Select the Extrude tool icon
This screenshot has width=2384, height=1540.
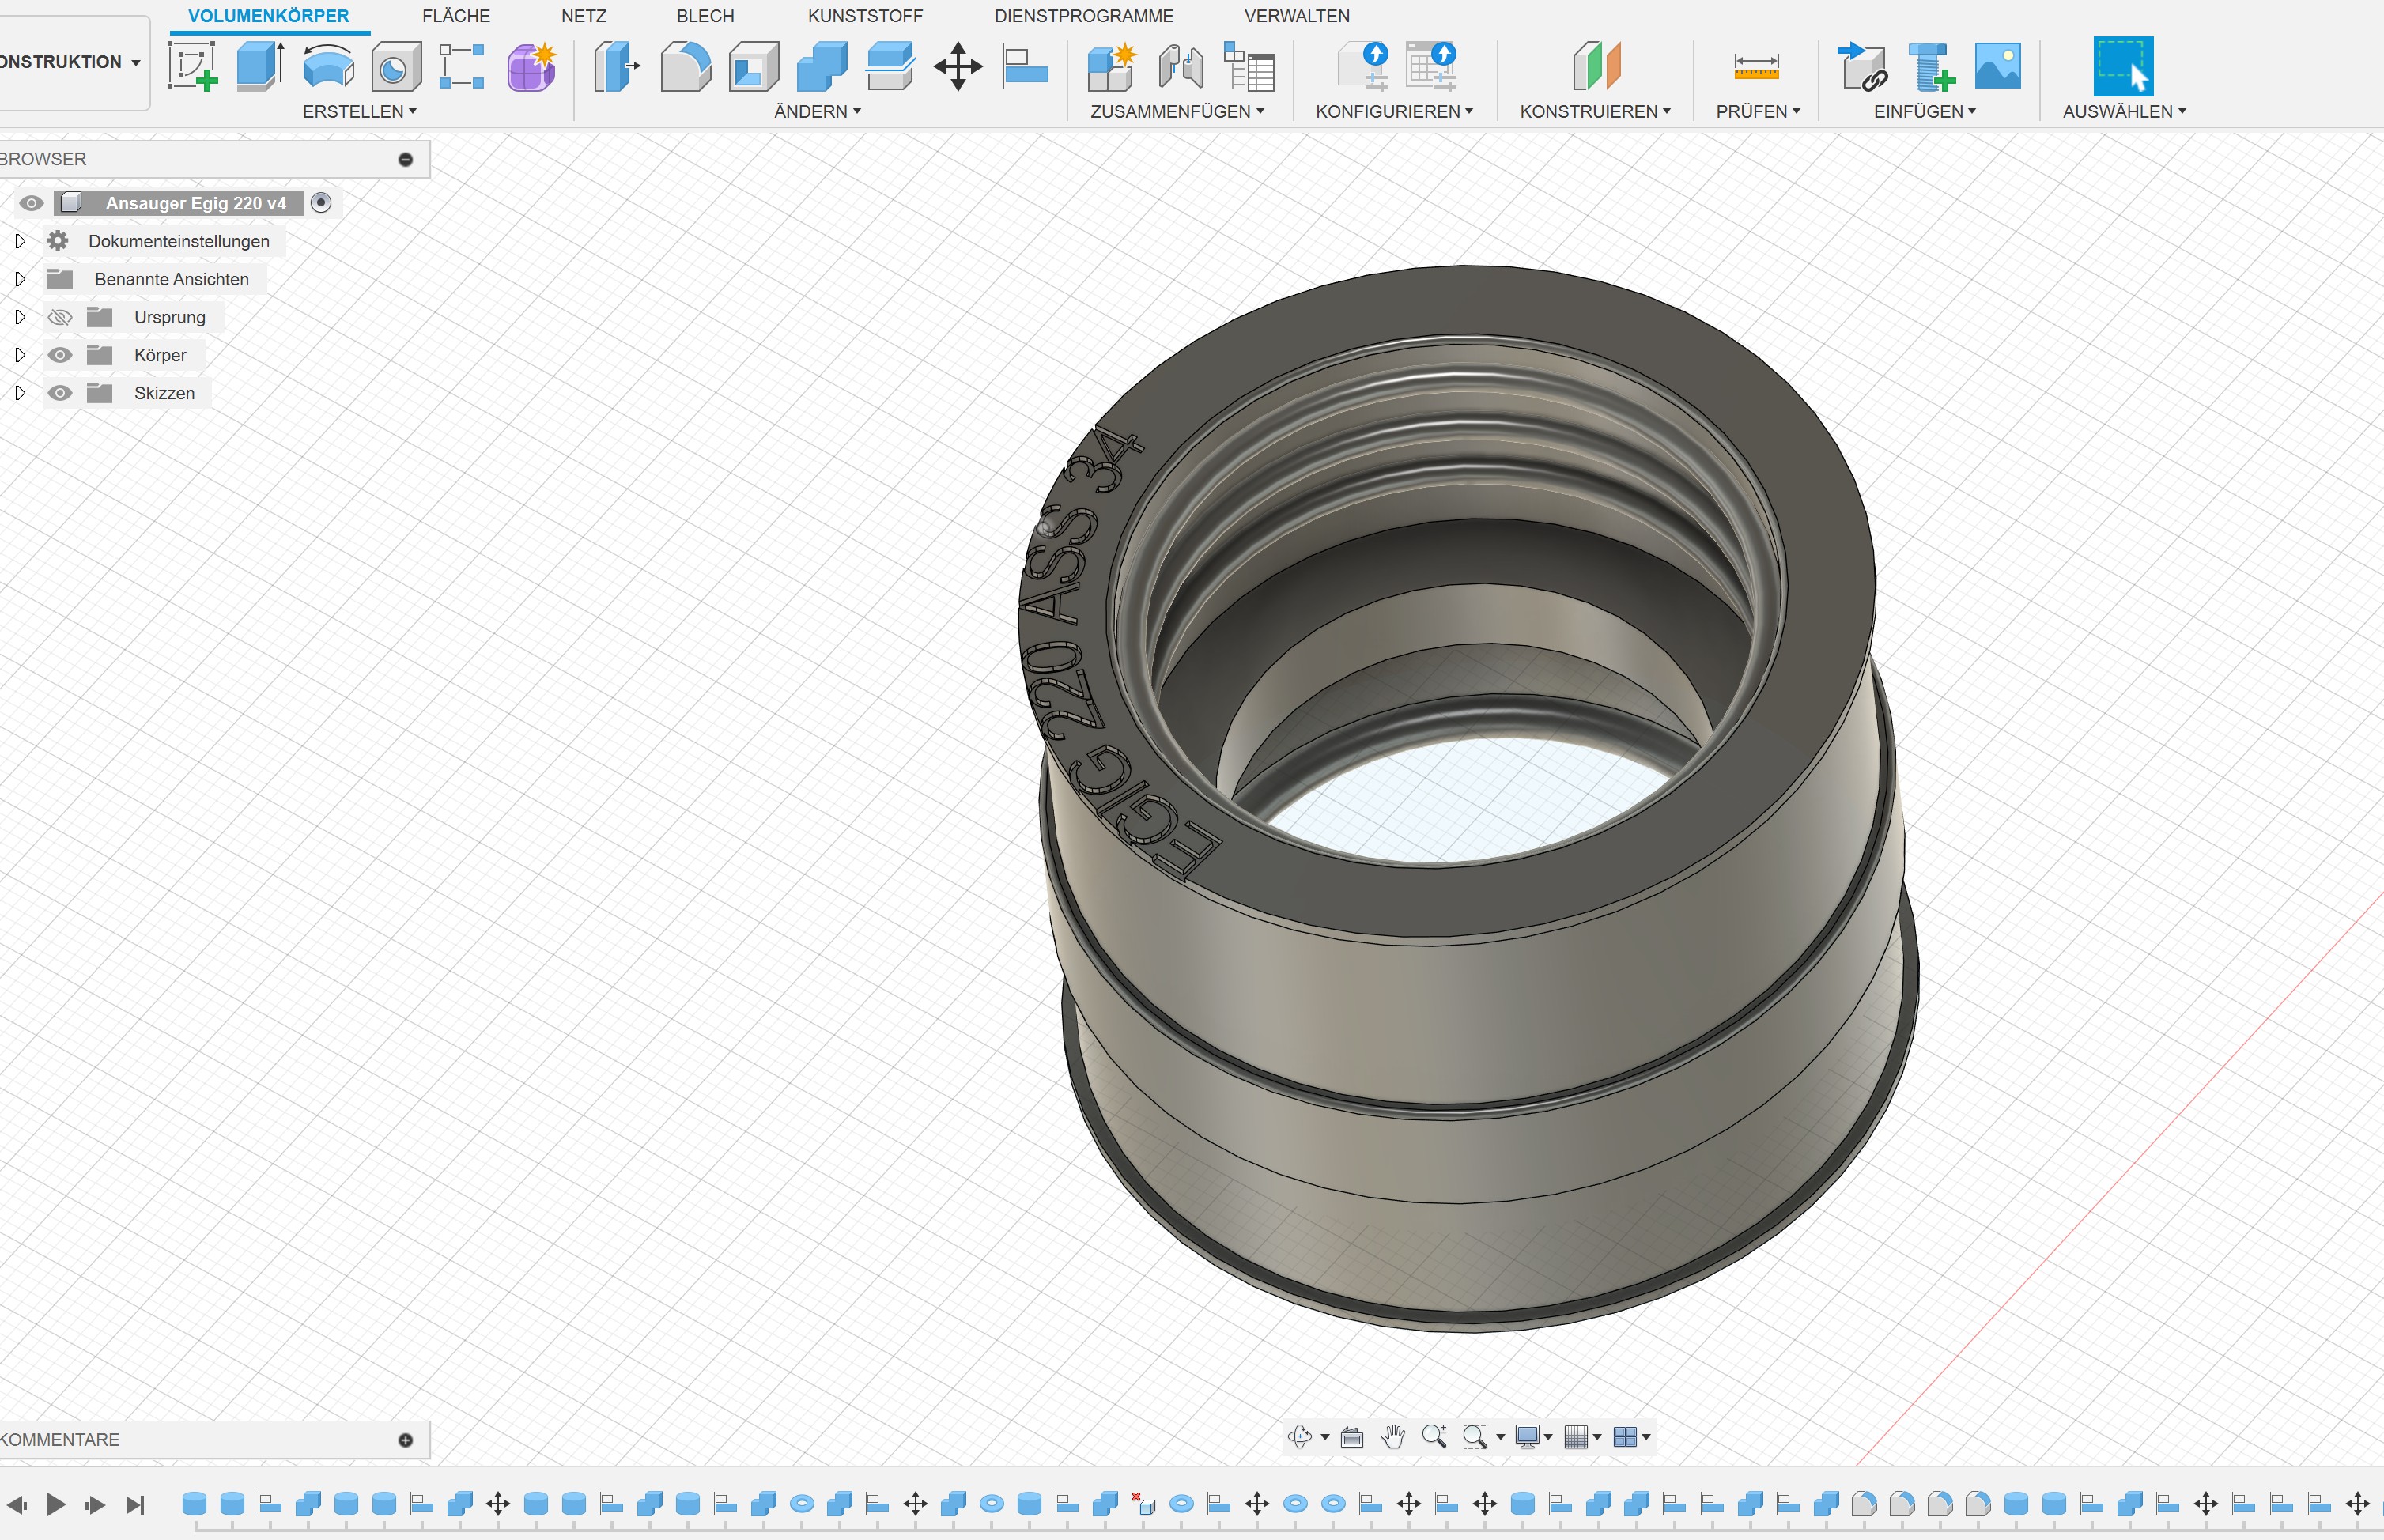pyautogui.click(x=260, y=66)
